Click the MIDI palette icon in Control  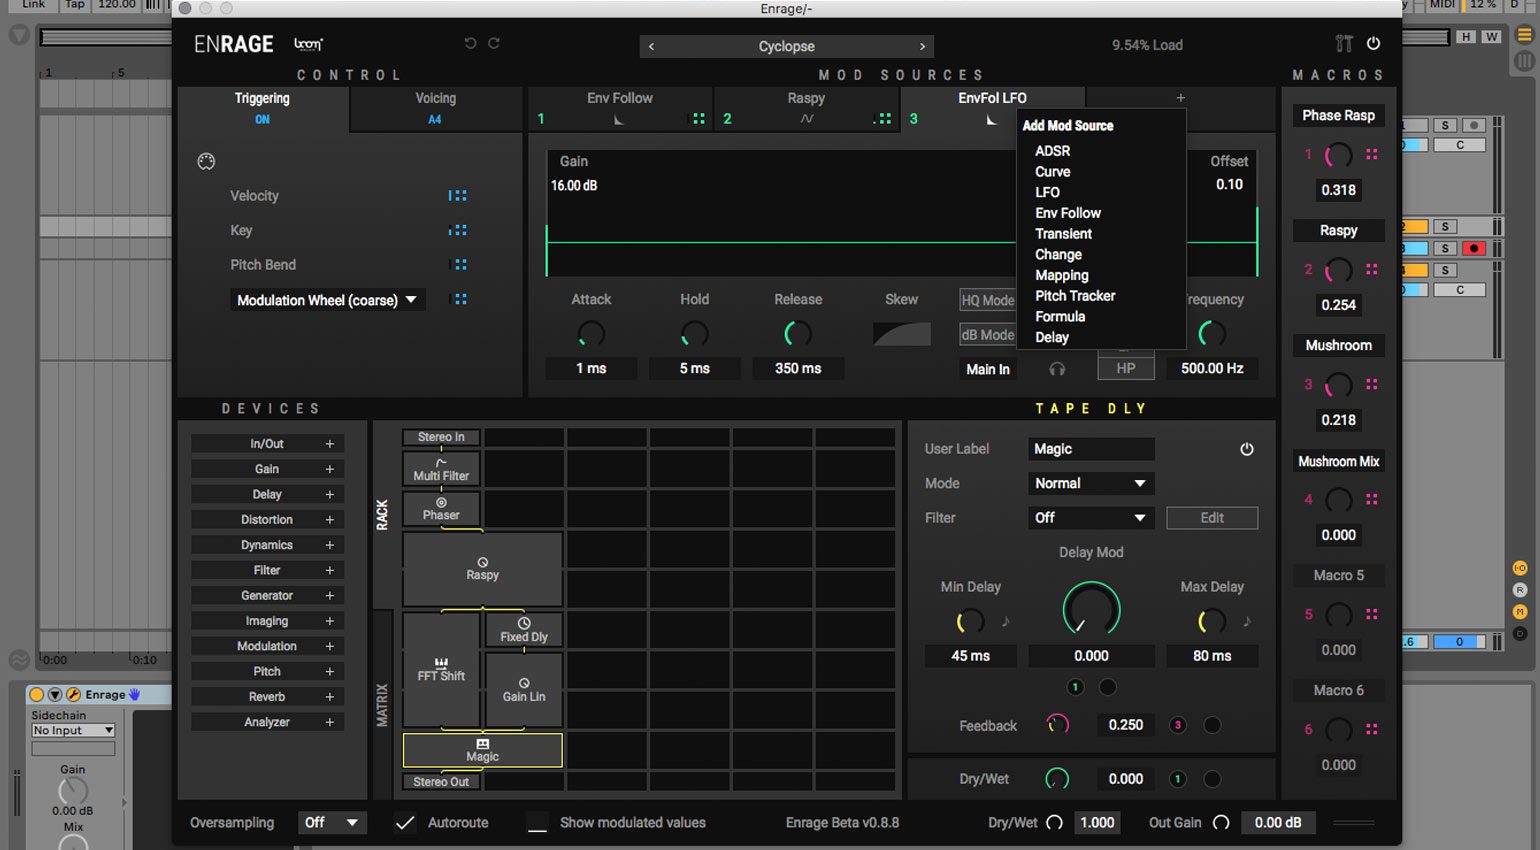coord(206,162)
